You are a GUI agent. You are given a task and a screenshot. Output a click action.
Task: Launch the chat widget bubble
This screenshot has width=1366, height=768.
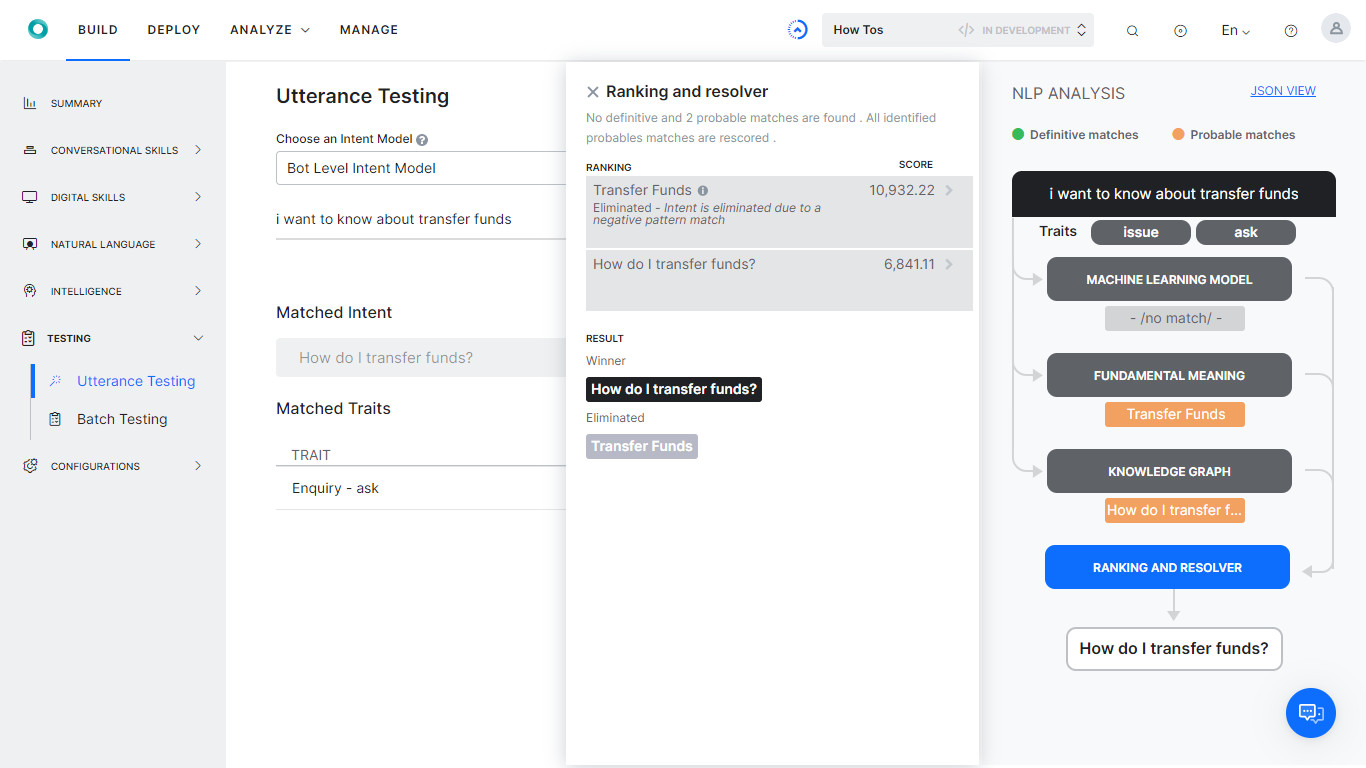pyautogui.click(x=1310, y=713)
